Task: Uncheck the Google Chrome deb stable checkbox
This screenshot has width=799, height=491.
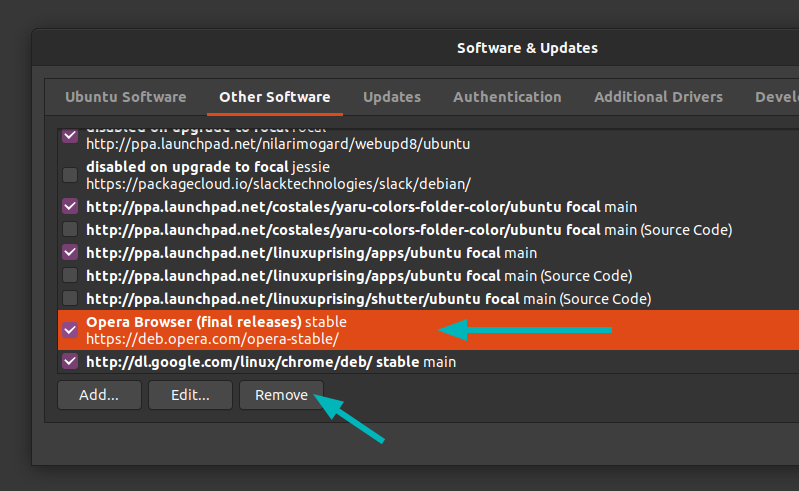Action: click(x=70, y=362)
